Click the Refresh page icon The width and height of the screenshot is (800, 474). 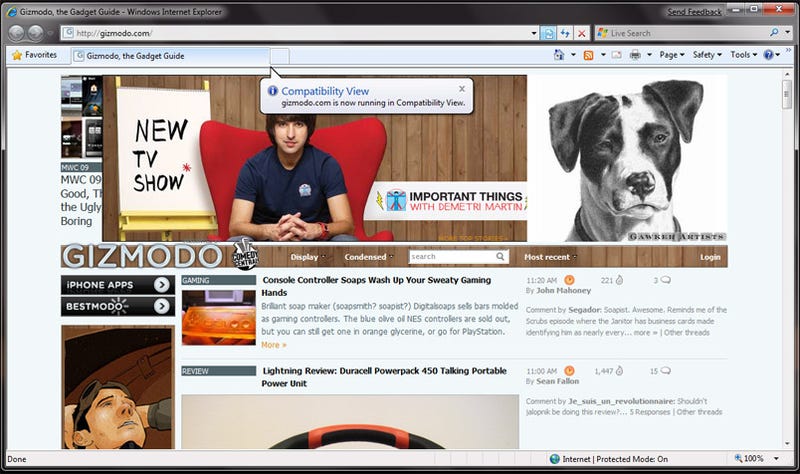click(x=564, y=33)
